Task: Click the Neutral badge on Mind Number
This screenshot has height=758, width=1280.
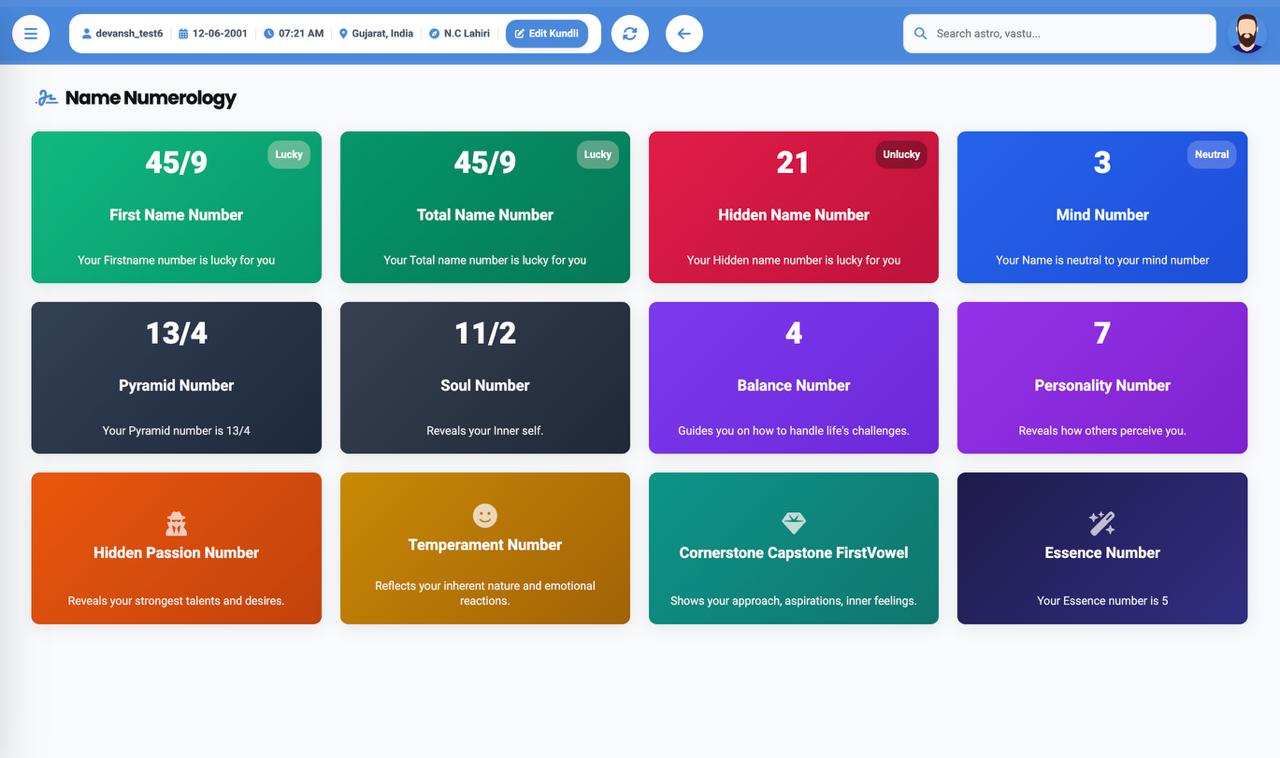Action: pos(1212,154)
